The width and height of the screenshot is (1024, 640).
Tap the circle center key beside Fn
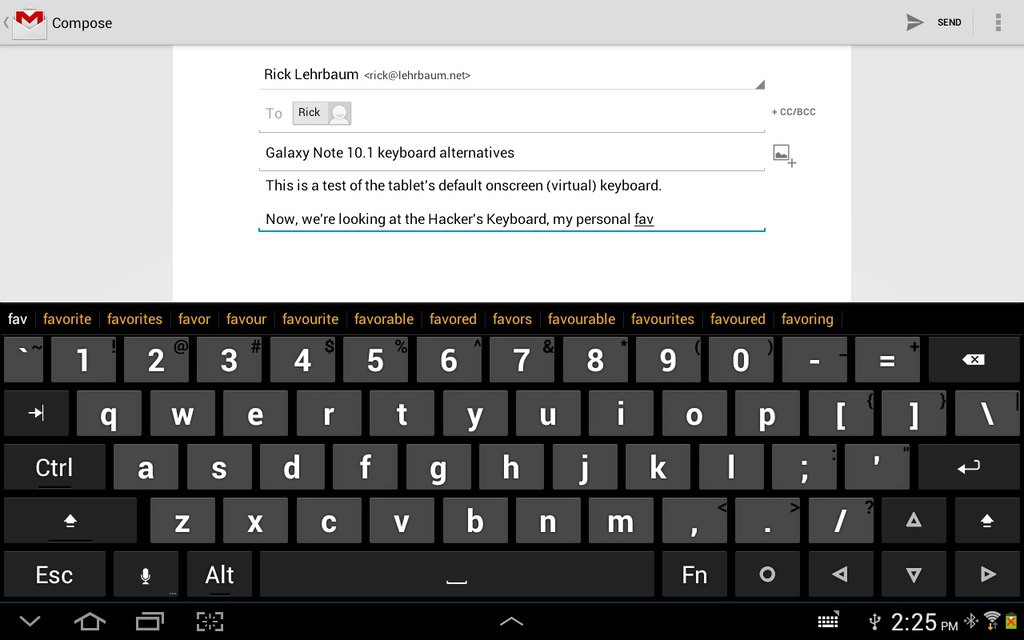coord(767,575)
